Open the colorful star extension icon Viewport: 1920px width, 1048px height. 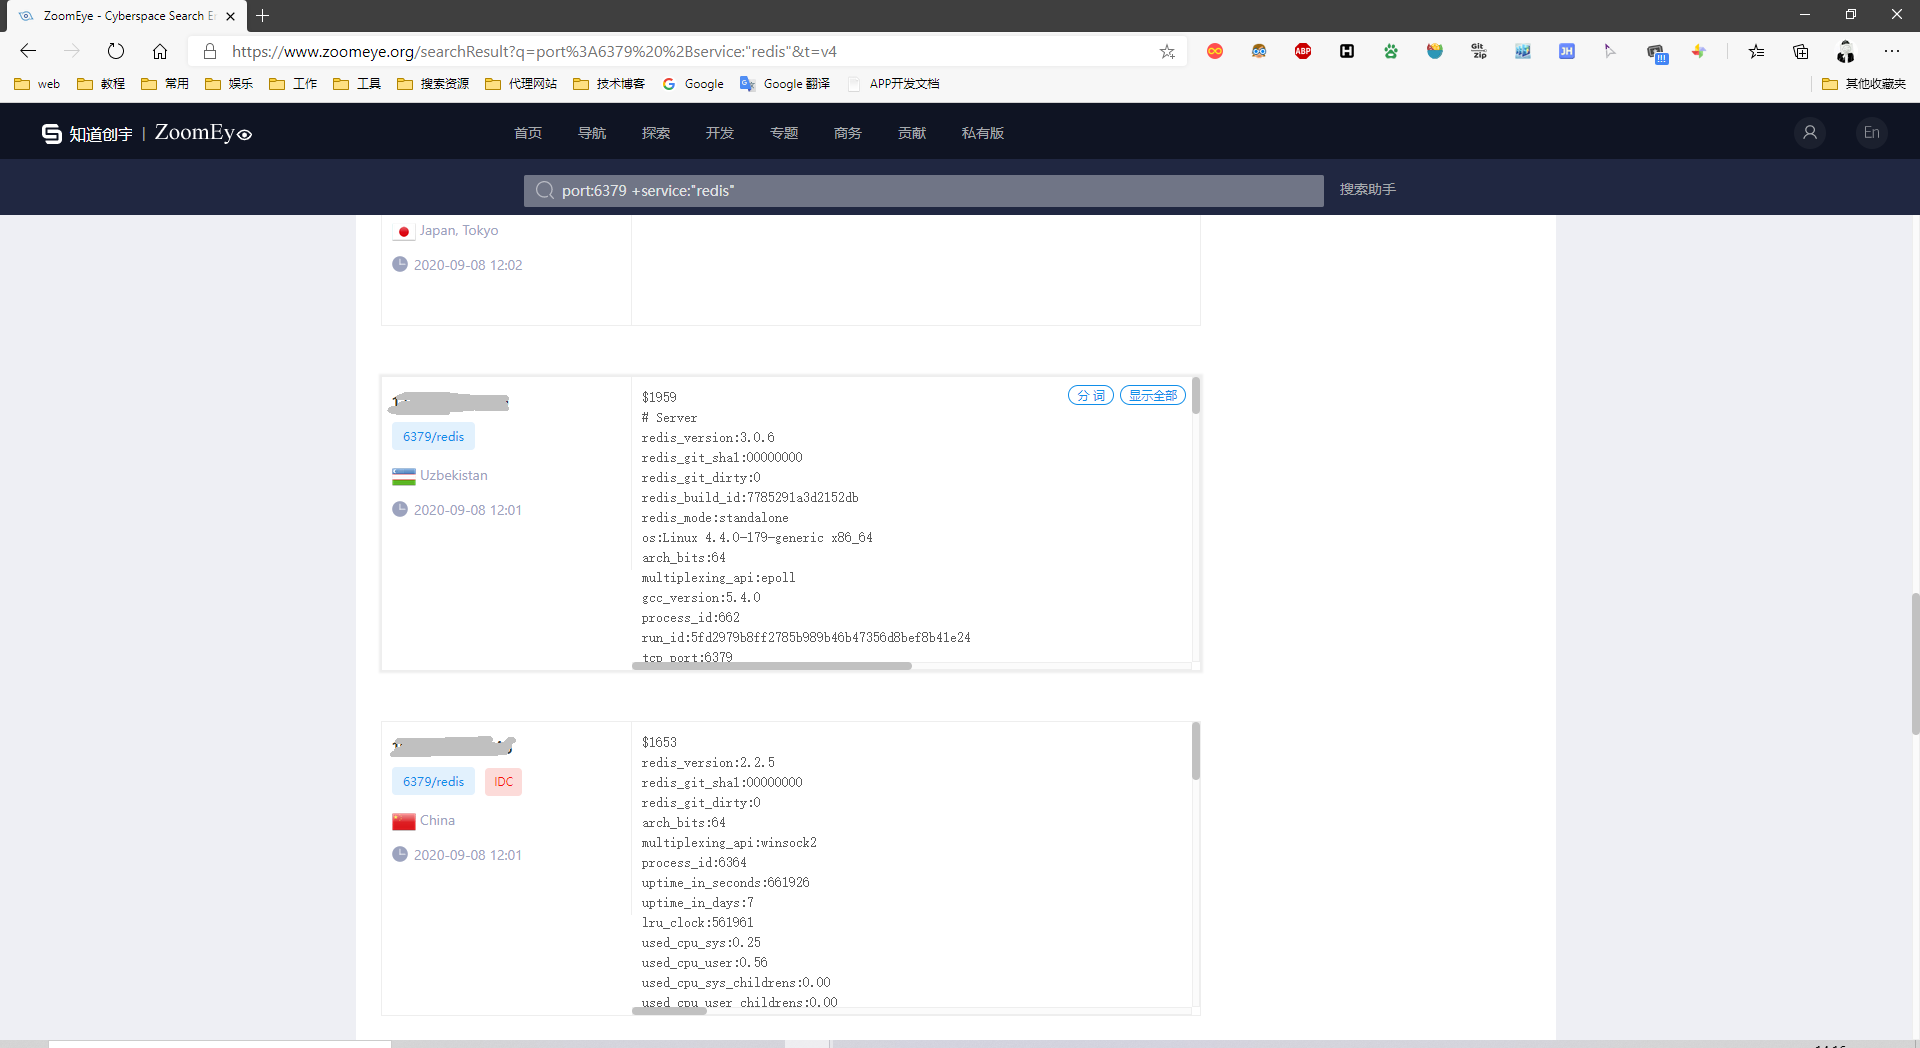[1699, 51]
